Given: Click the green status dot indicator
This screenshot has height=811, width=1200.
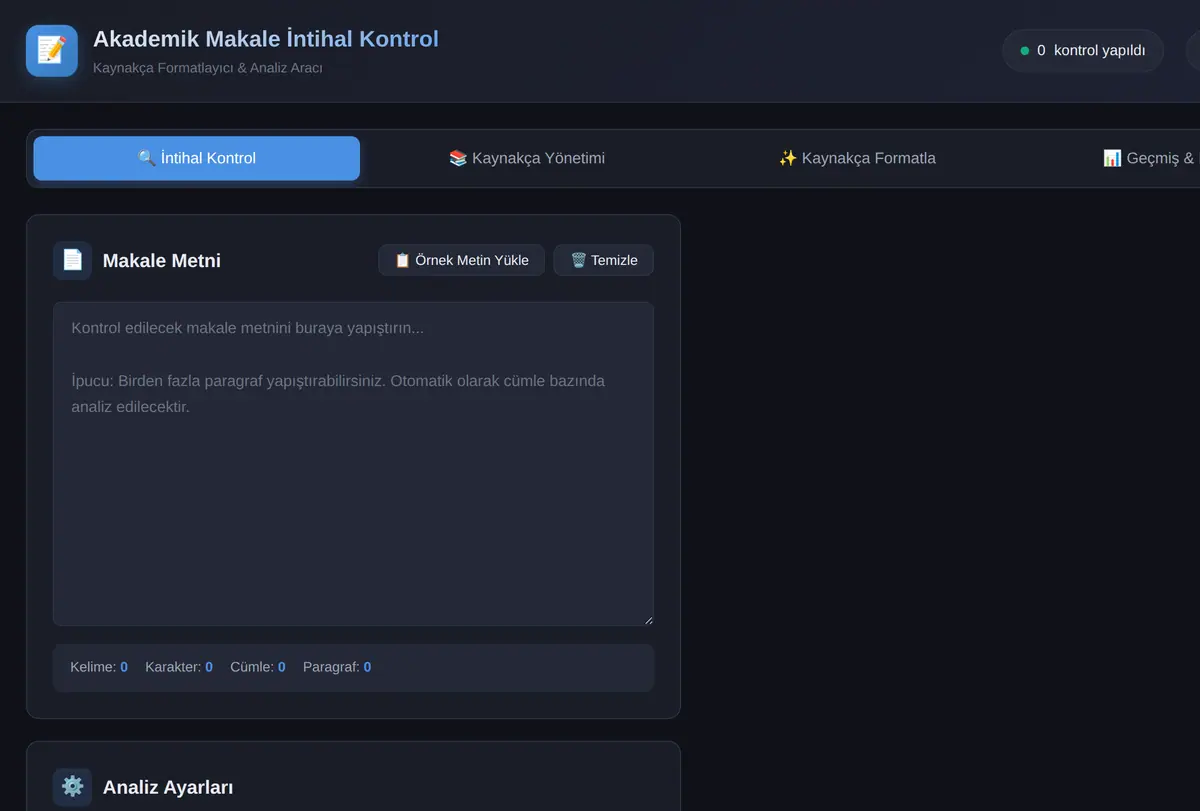Looking at the screenshot, I should (x=1024, y=50).
